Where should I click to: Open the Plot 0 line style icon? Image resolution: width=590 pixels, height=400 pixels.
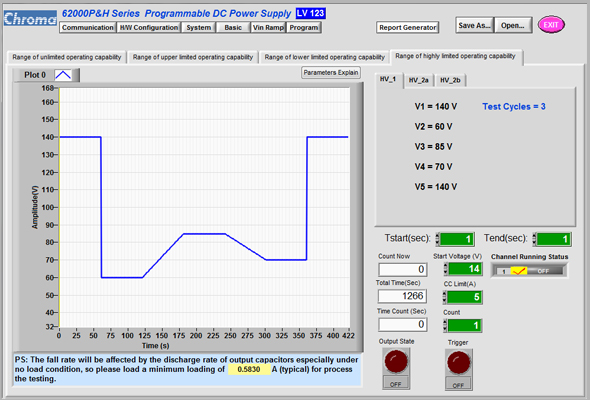(x=63, y=75)
